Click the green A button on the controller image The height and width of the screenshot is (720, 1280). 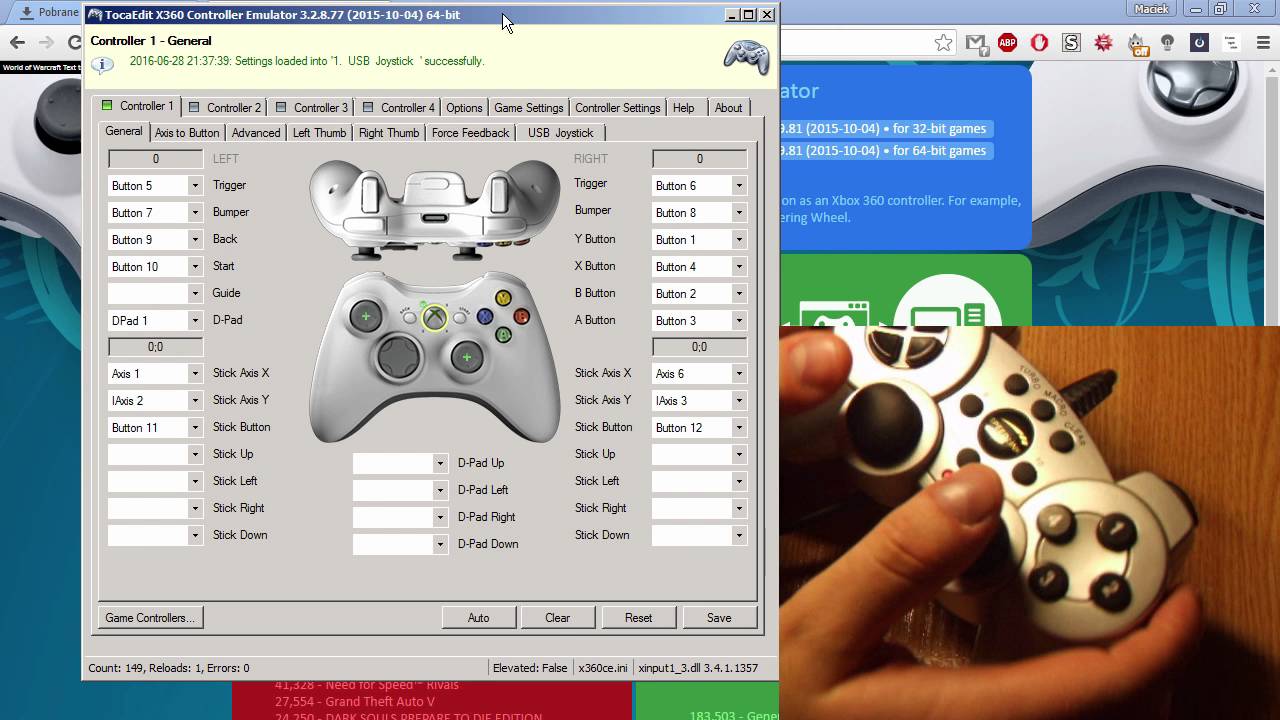point(503,335)
